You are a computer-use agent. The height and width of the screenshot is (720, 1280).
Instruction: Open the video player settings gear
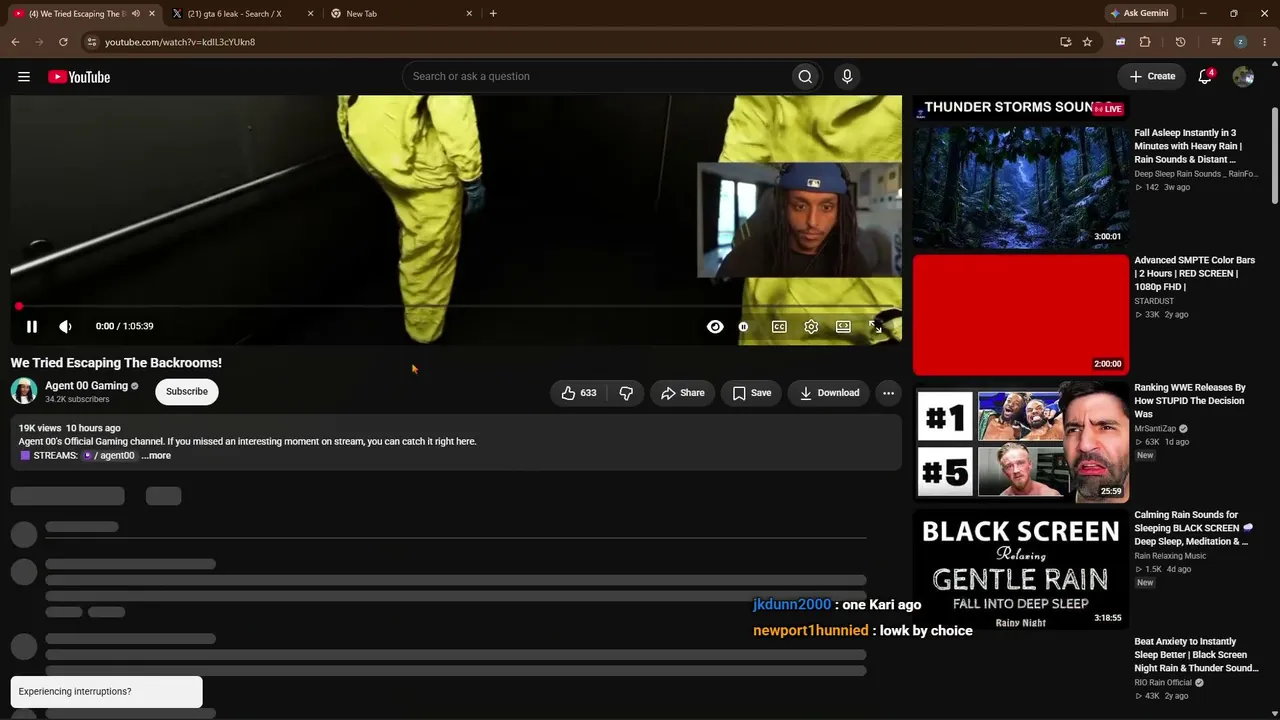(x=811, y=327)
